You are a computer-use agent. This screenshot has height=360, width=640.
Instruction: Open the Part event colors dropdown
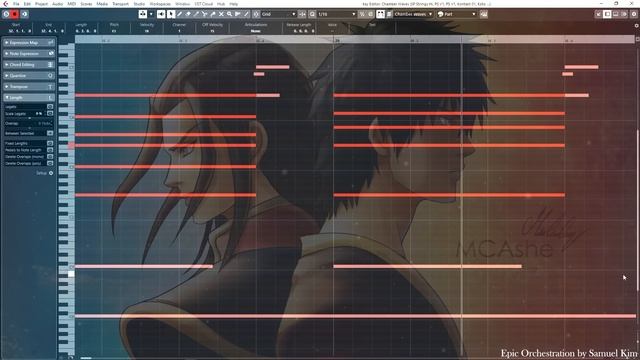click(457, 14)
